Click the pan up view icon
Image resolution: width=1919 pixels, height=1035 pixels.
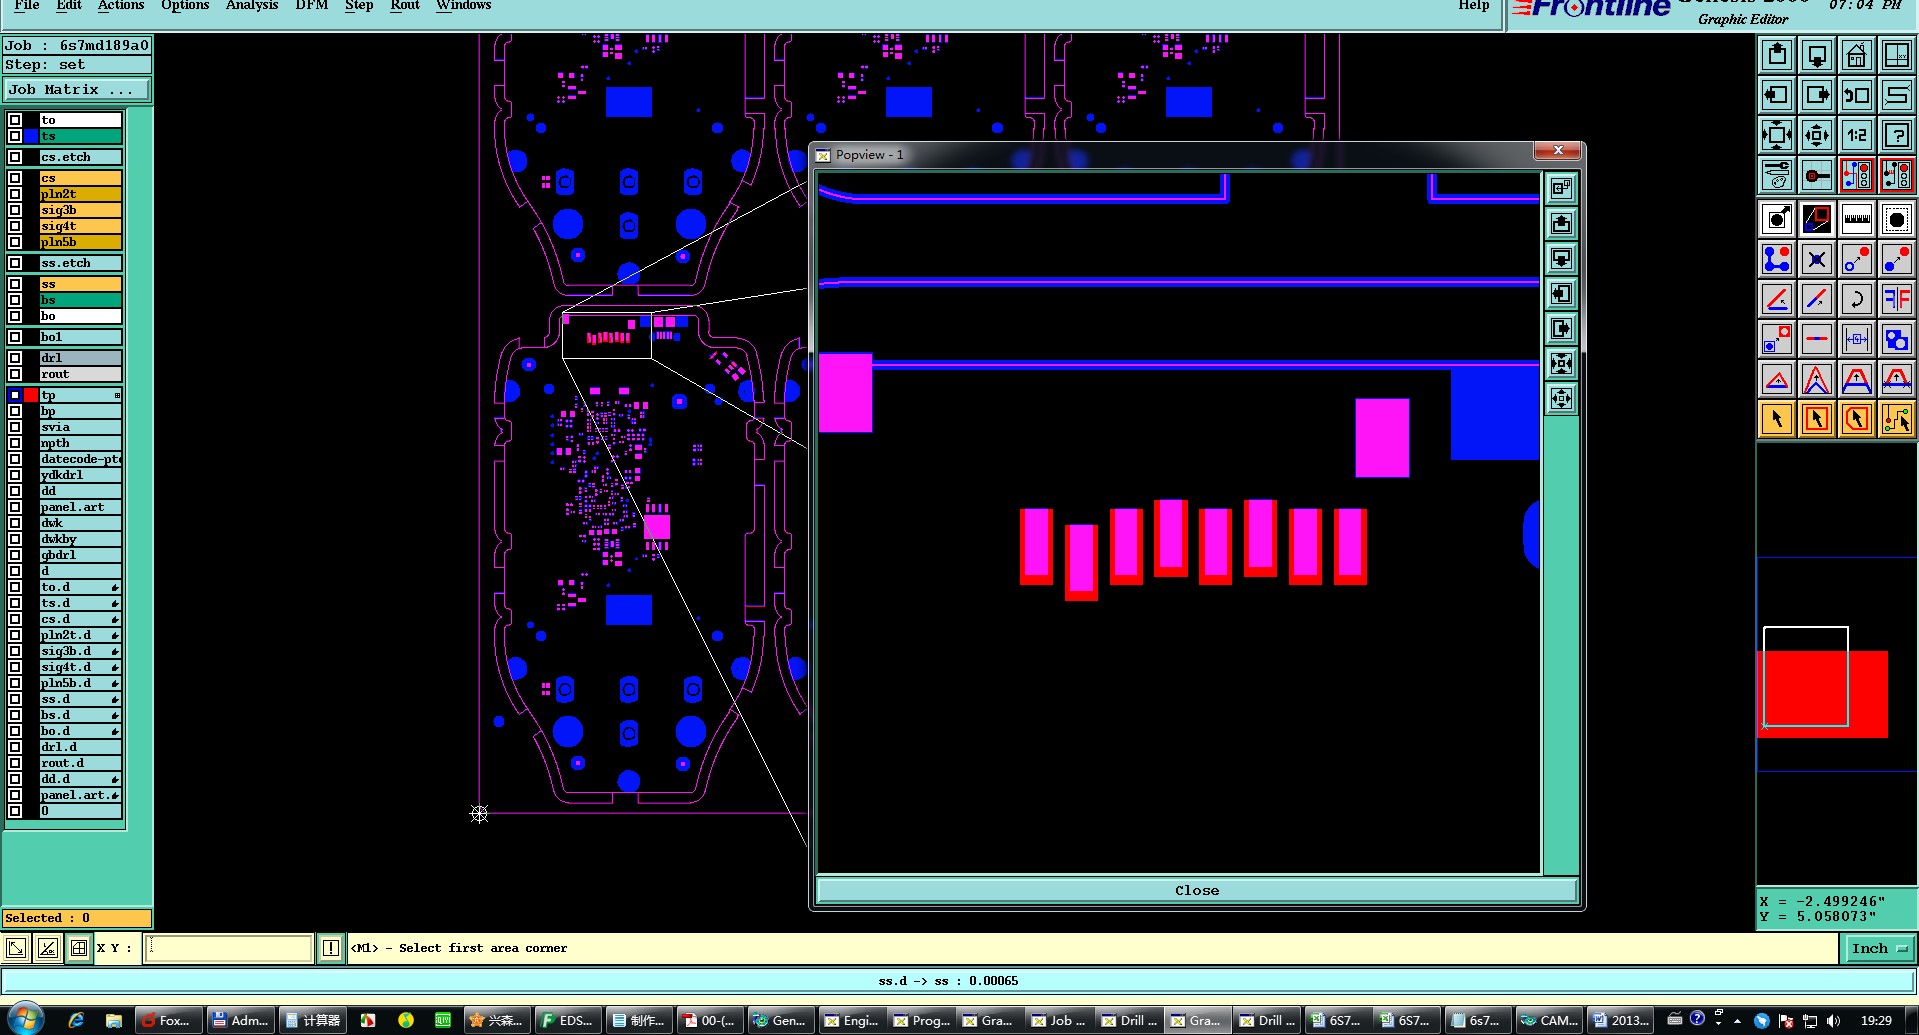point(1776,55)
